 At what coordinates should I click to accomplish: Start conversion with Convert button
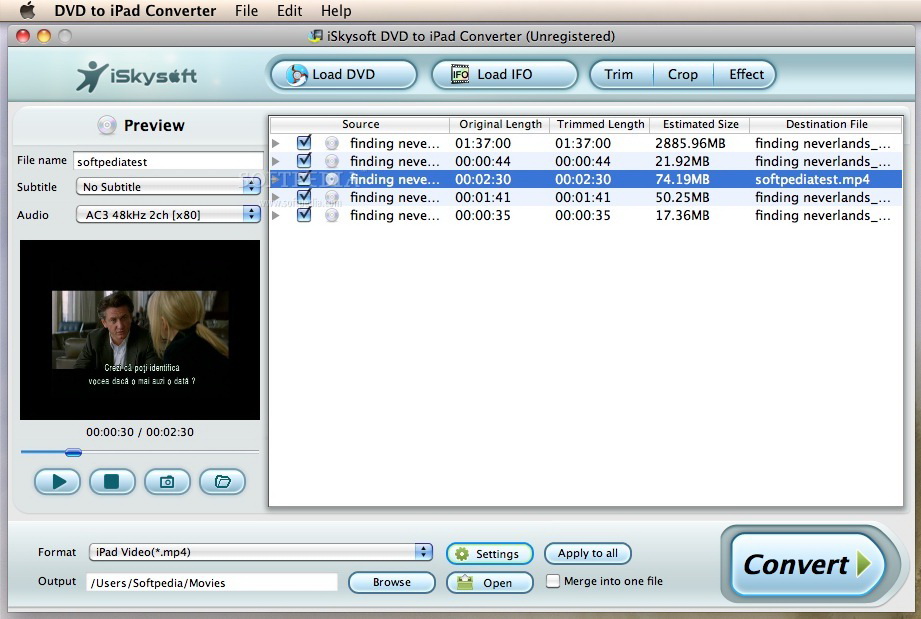[808, 564]
